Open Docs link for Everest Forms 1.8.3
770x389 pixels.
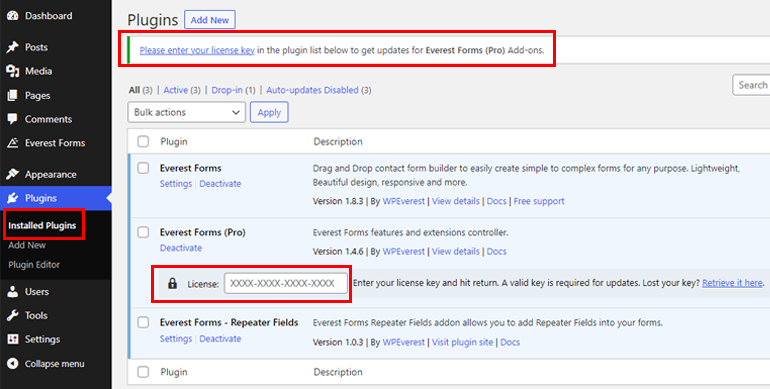pyautogui.click(x=496, y=201)
